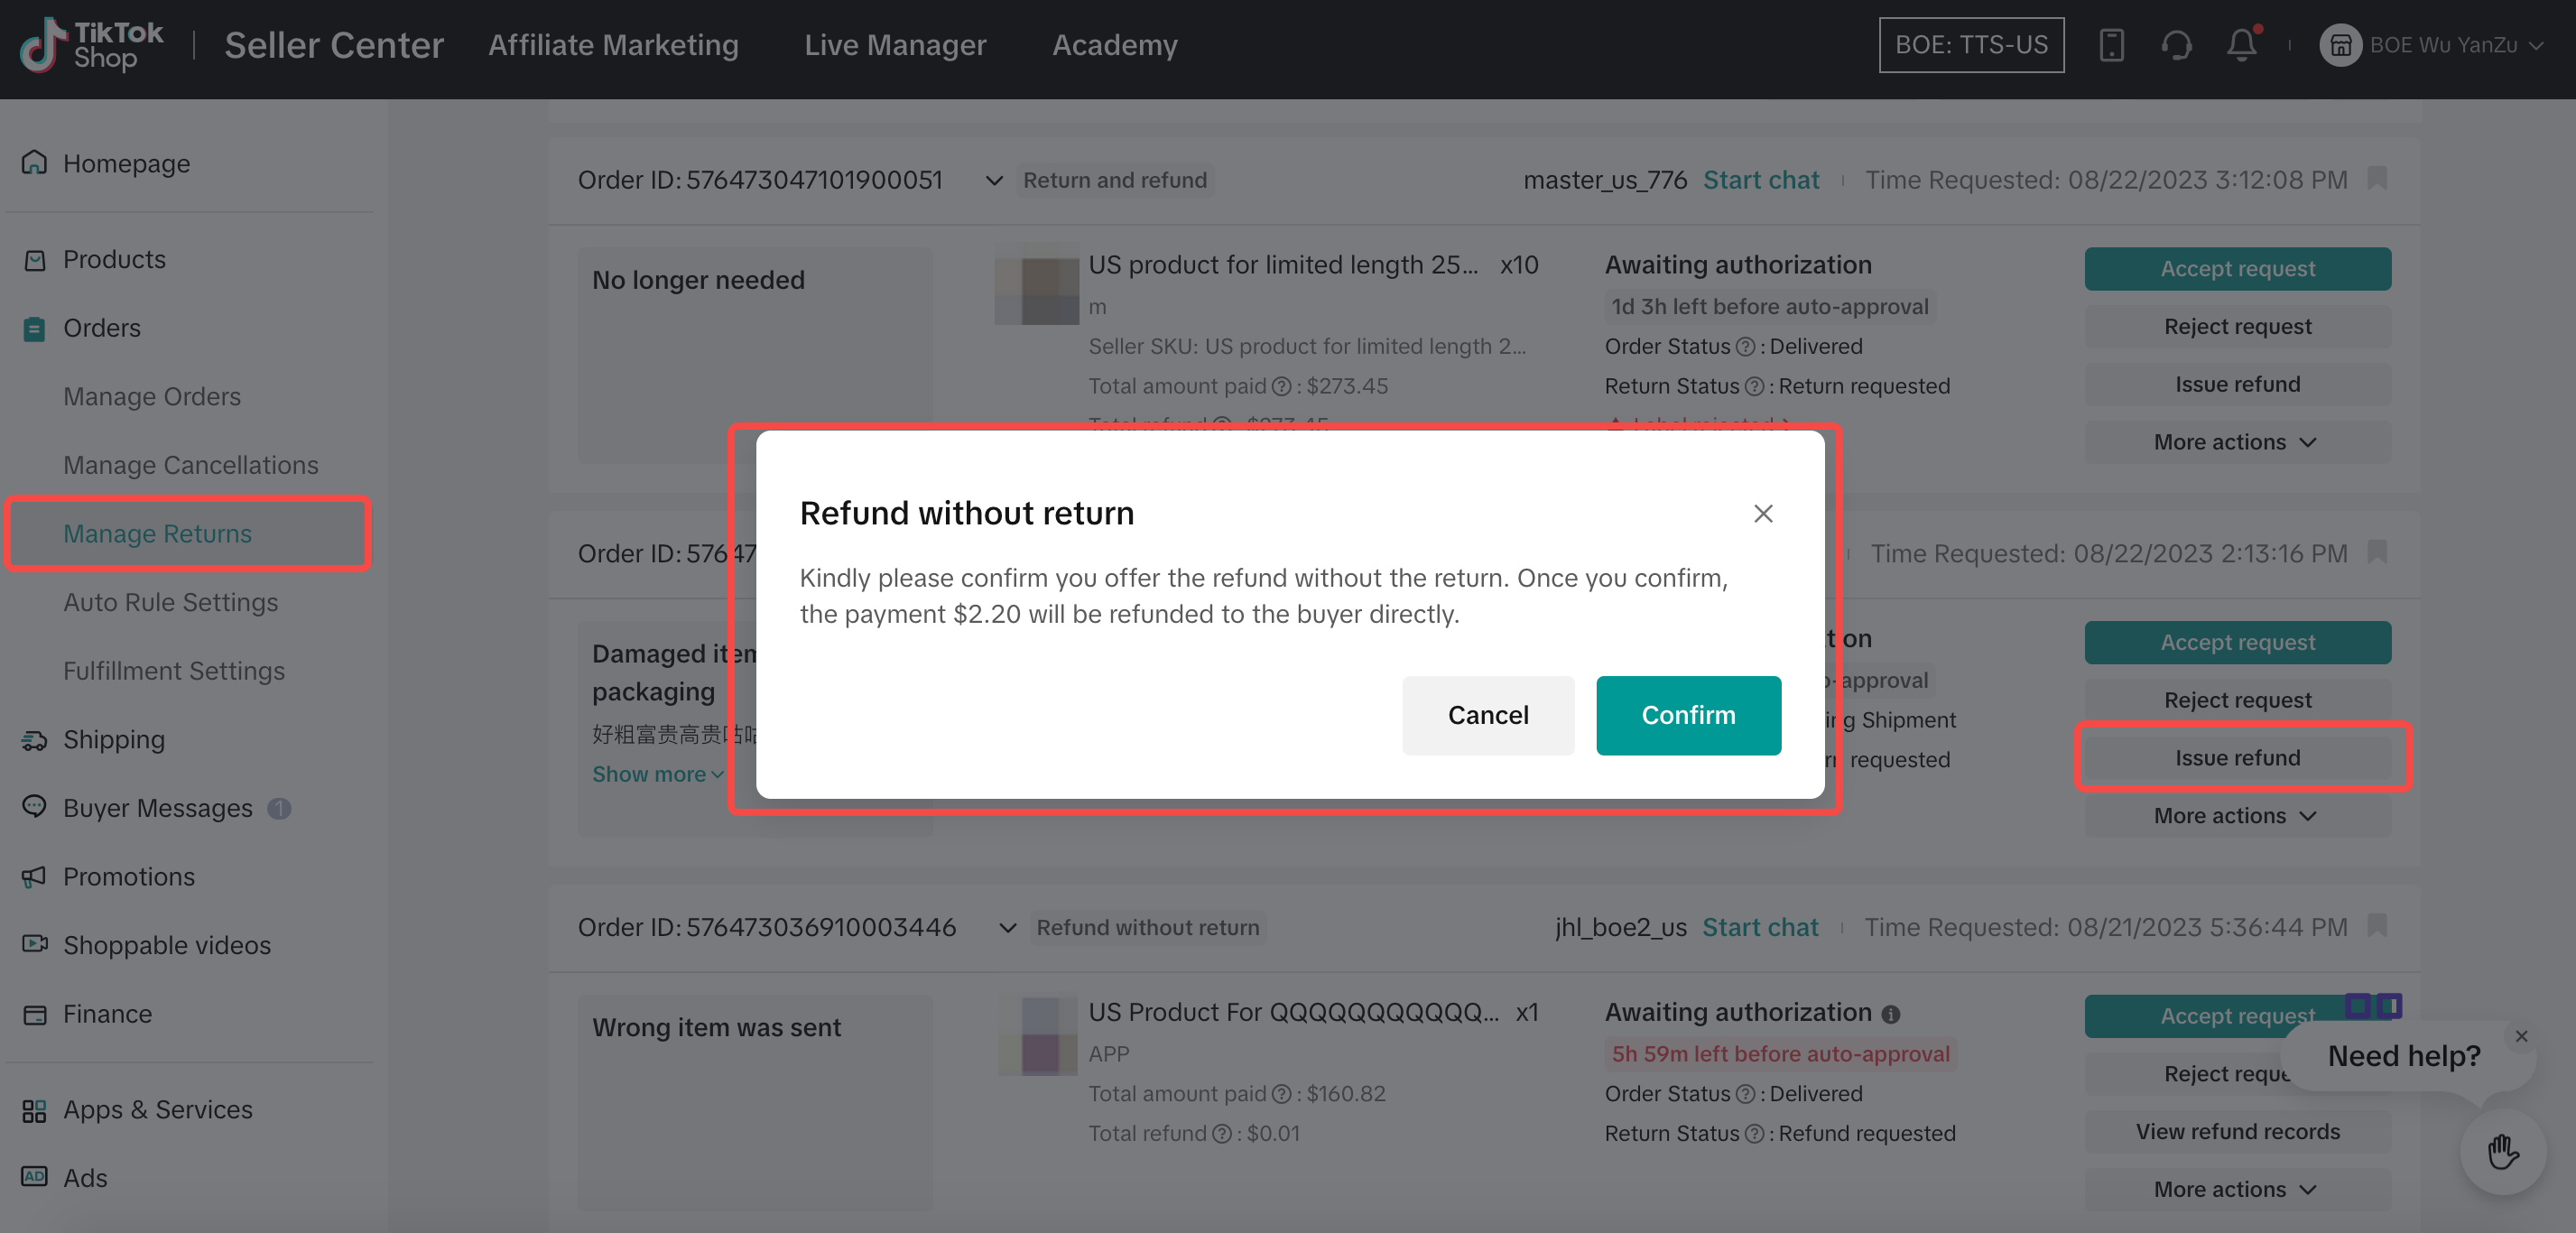Click the mobile phone icon in header
The image size is (2576, 1233).
[2111, 45]
